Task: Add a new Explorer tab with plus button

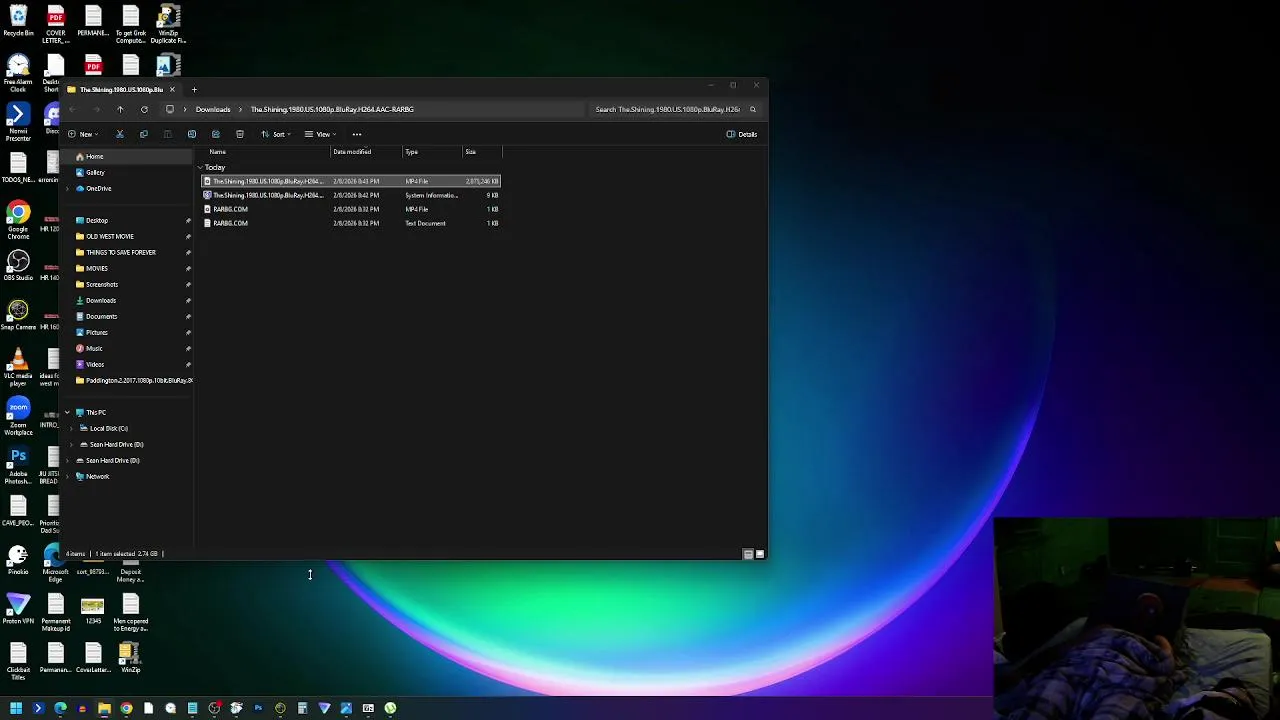Action: 194,89
